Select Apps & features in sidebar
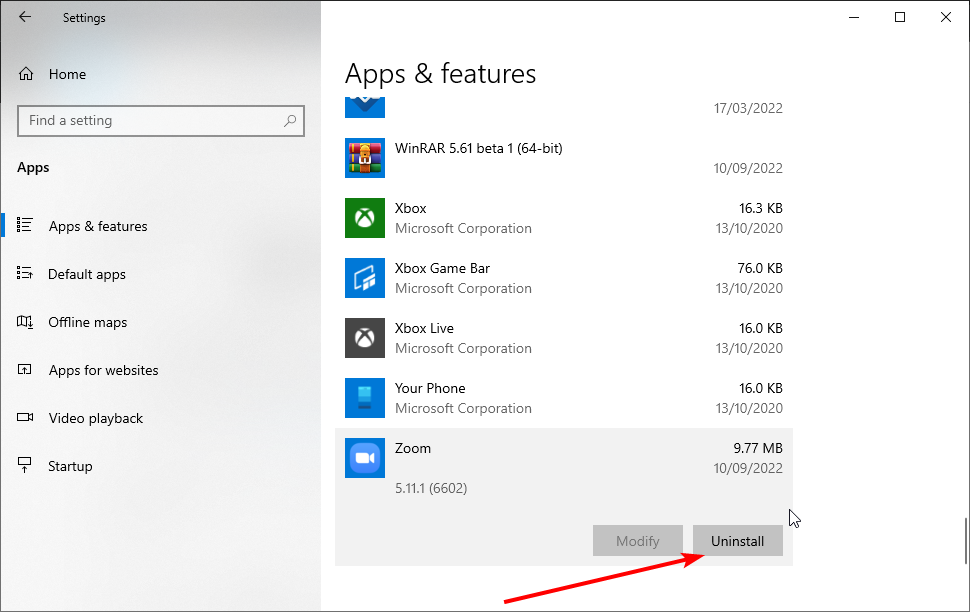This screenshot has width=970, height=612. [98, 226]
